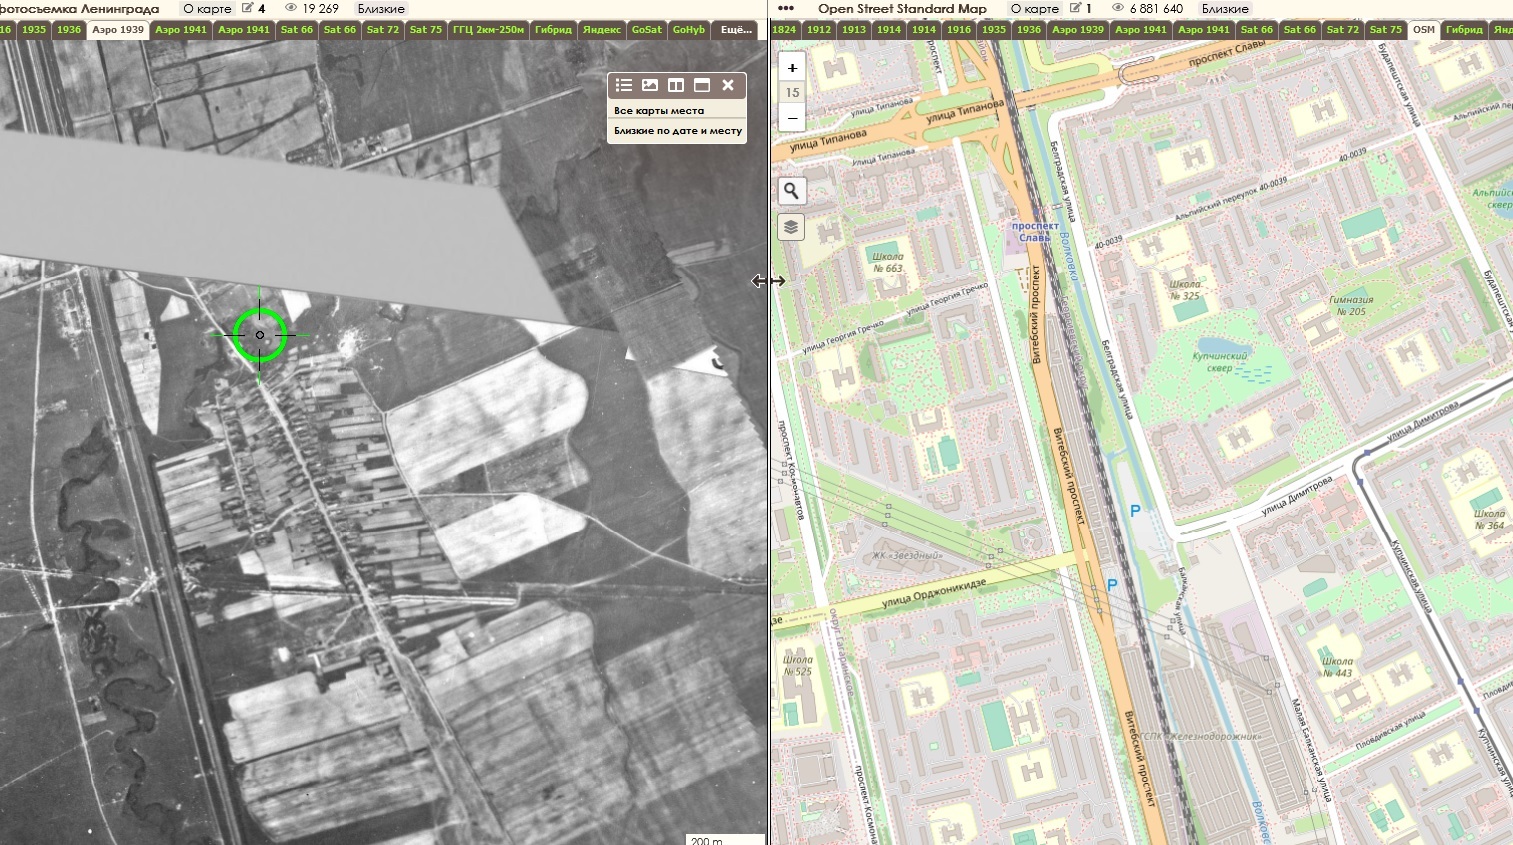The height and width of the screenshot is (845, 1513).
Task: Click the zoom level 15 indicator
Action: 792,92
